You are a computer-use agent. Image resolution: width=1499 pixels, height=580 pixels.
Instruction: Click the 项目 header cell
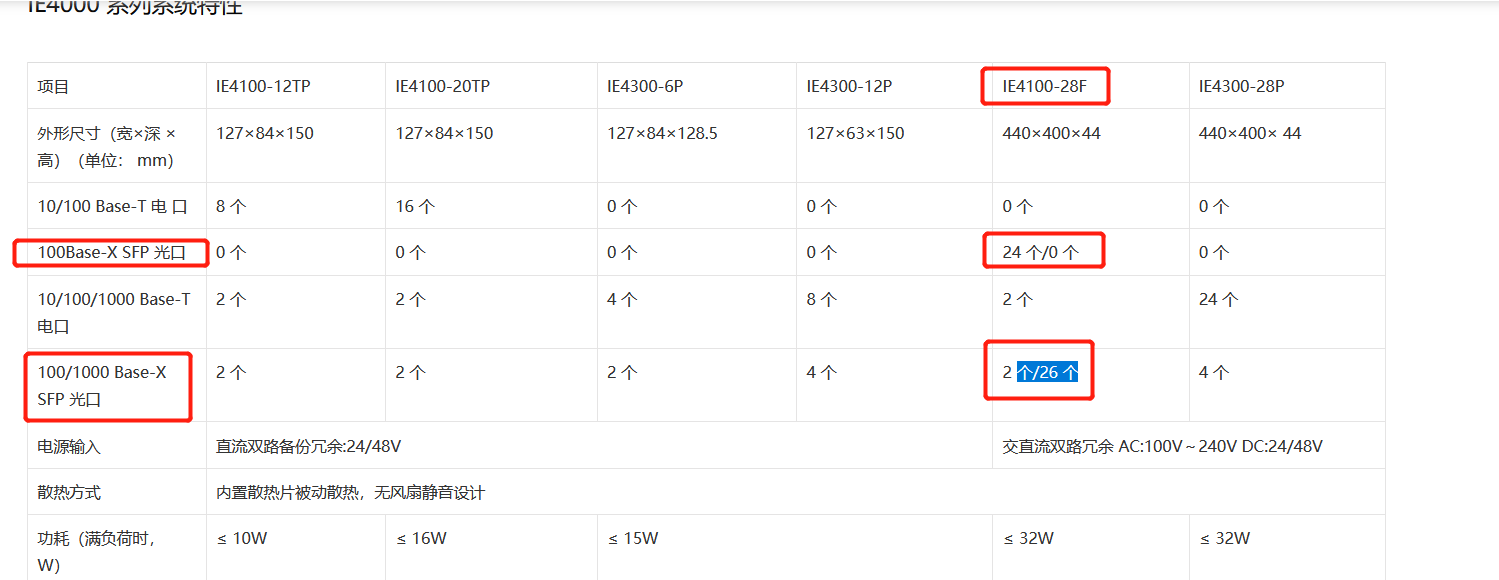(x=54, y=87)
